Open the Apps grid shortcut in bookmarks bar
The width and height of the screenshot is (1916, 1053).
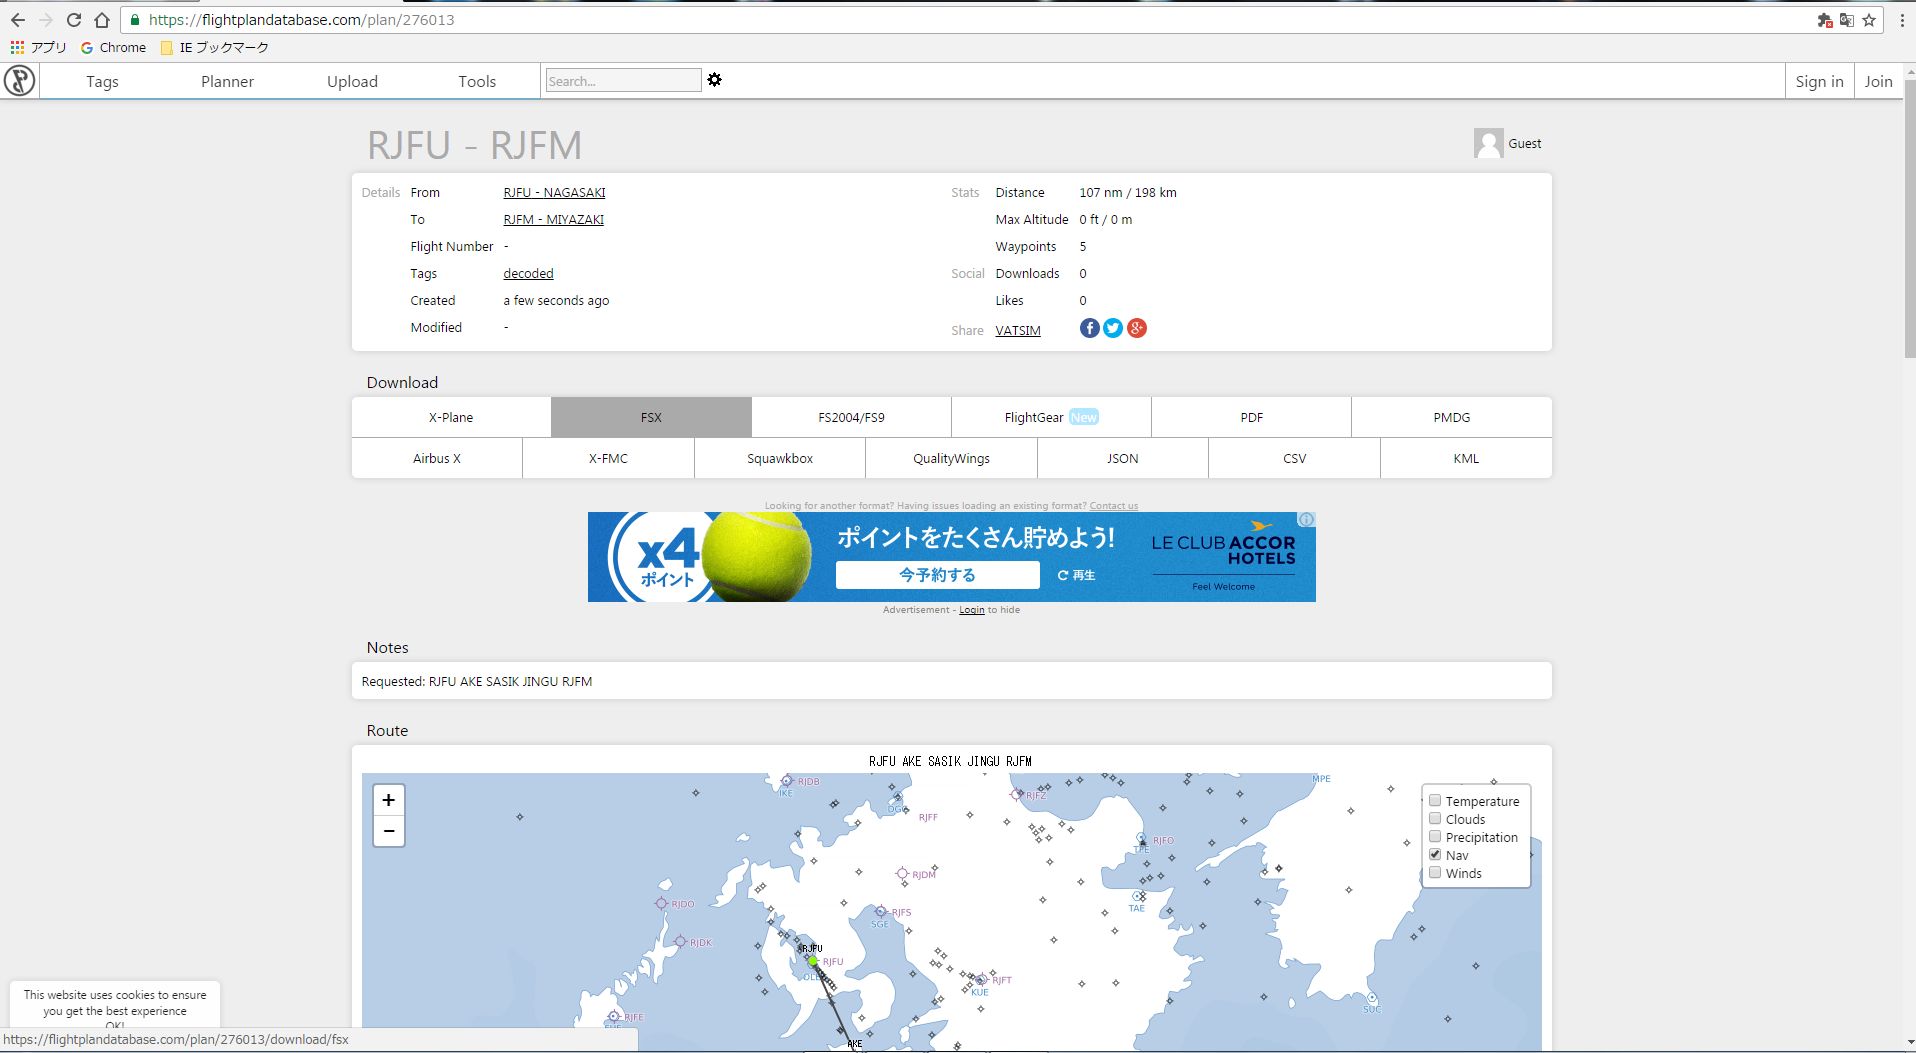[x=17, y=47]
